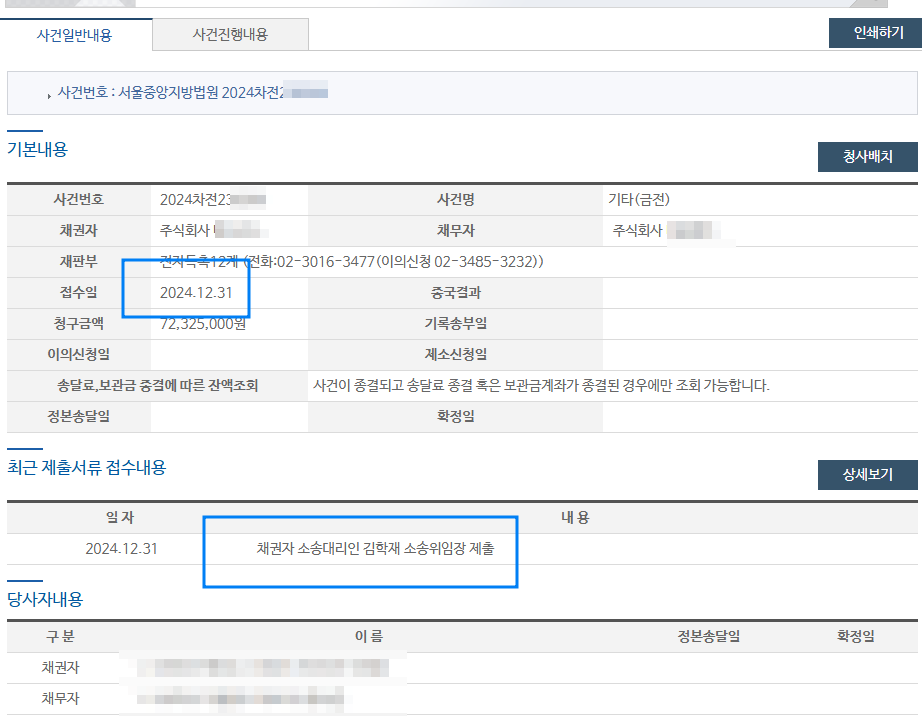This screenshot has height=717, width=922.
Task: Click the 이름 column header in 당사자내용
Action: point(369,636)
